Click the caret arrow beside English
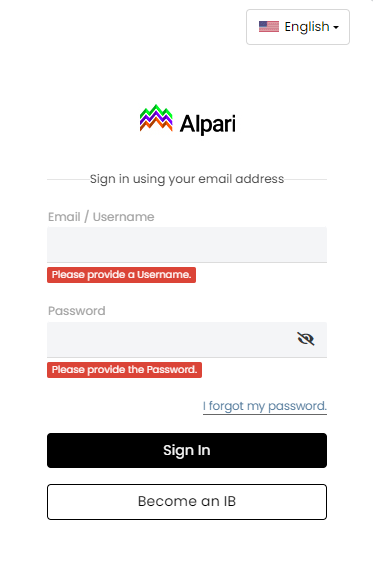 [336, 27]
